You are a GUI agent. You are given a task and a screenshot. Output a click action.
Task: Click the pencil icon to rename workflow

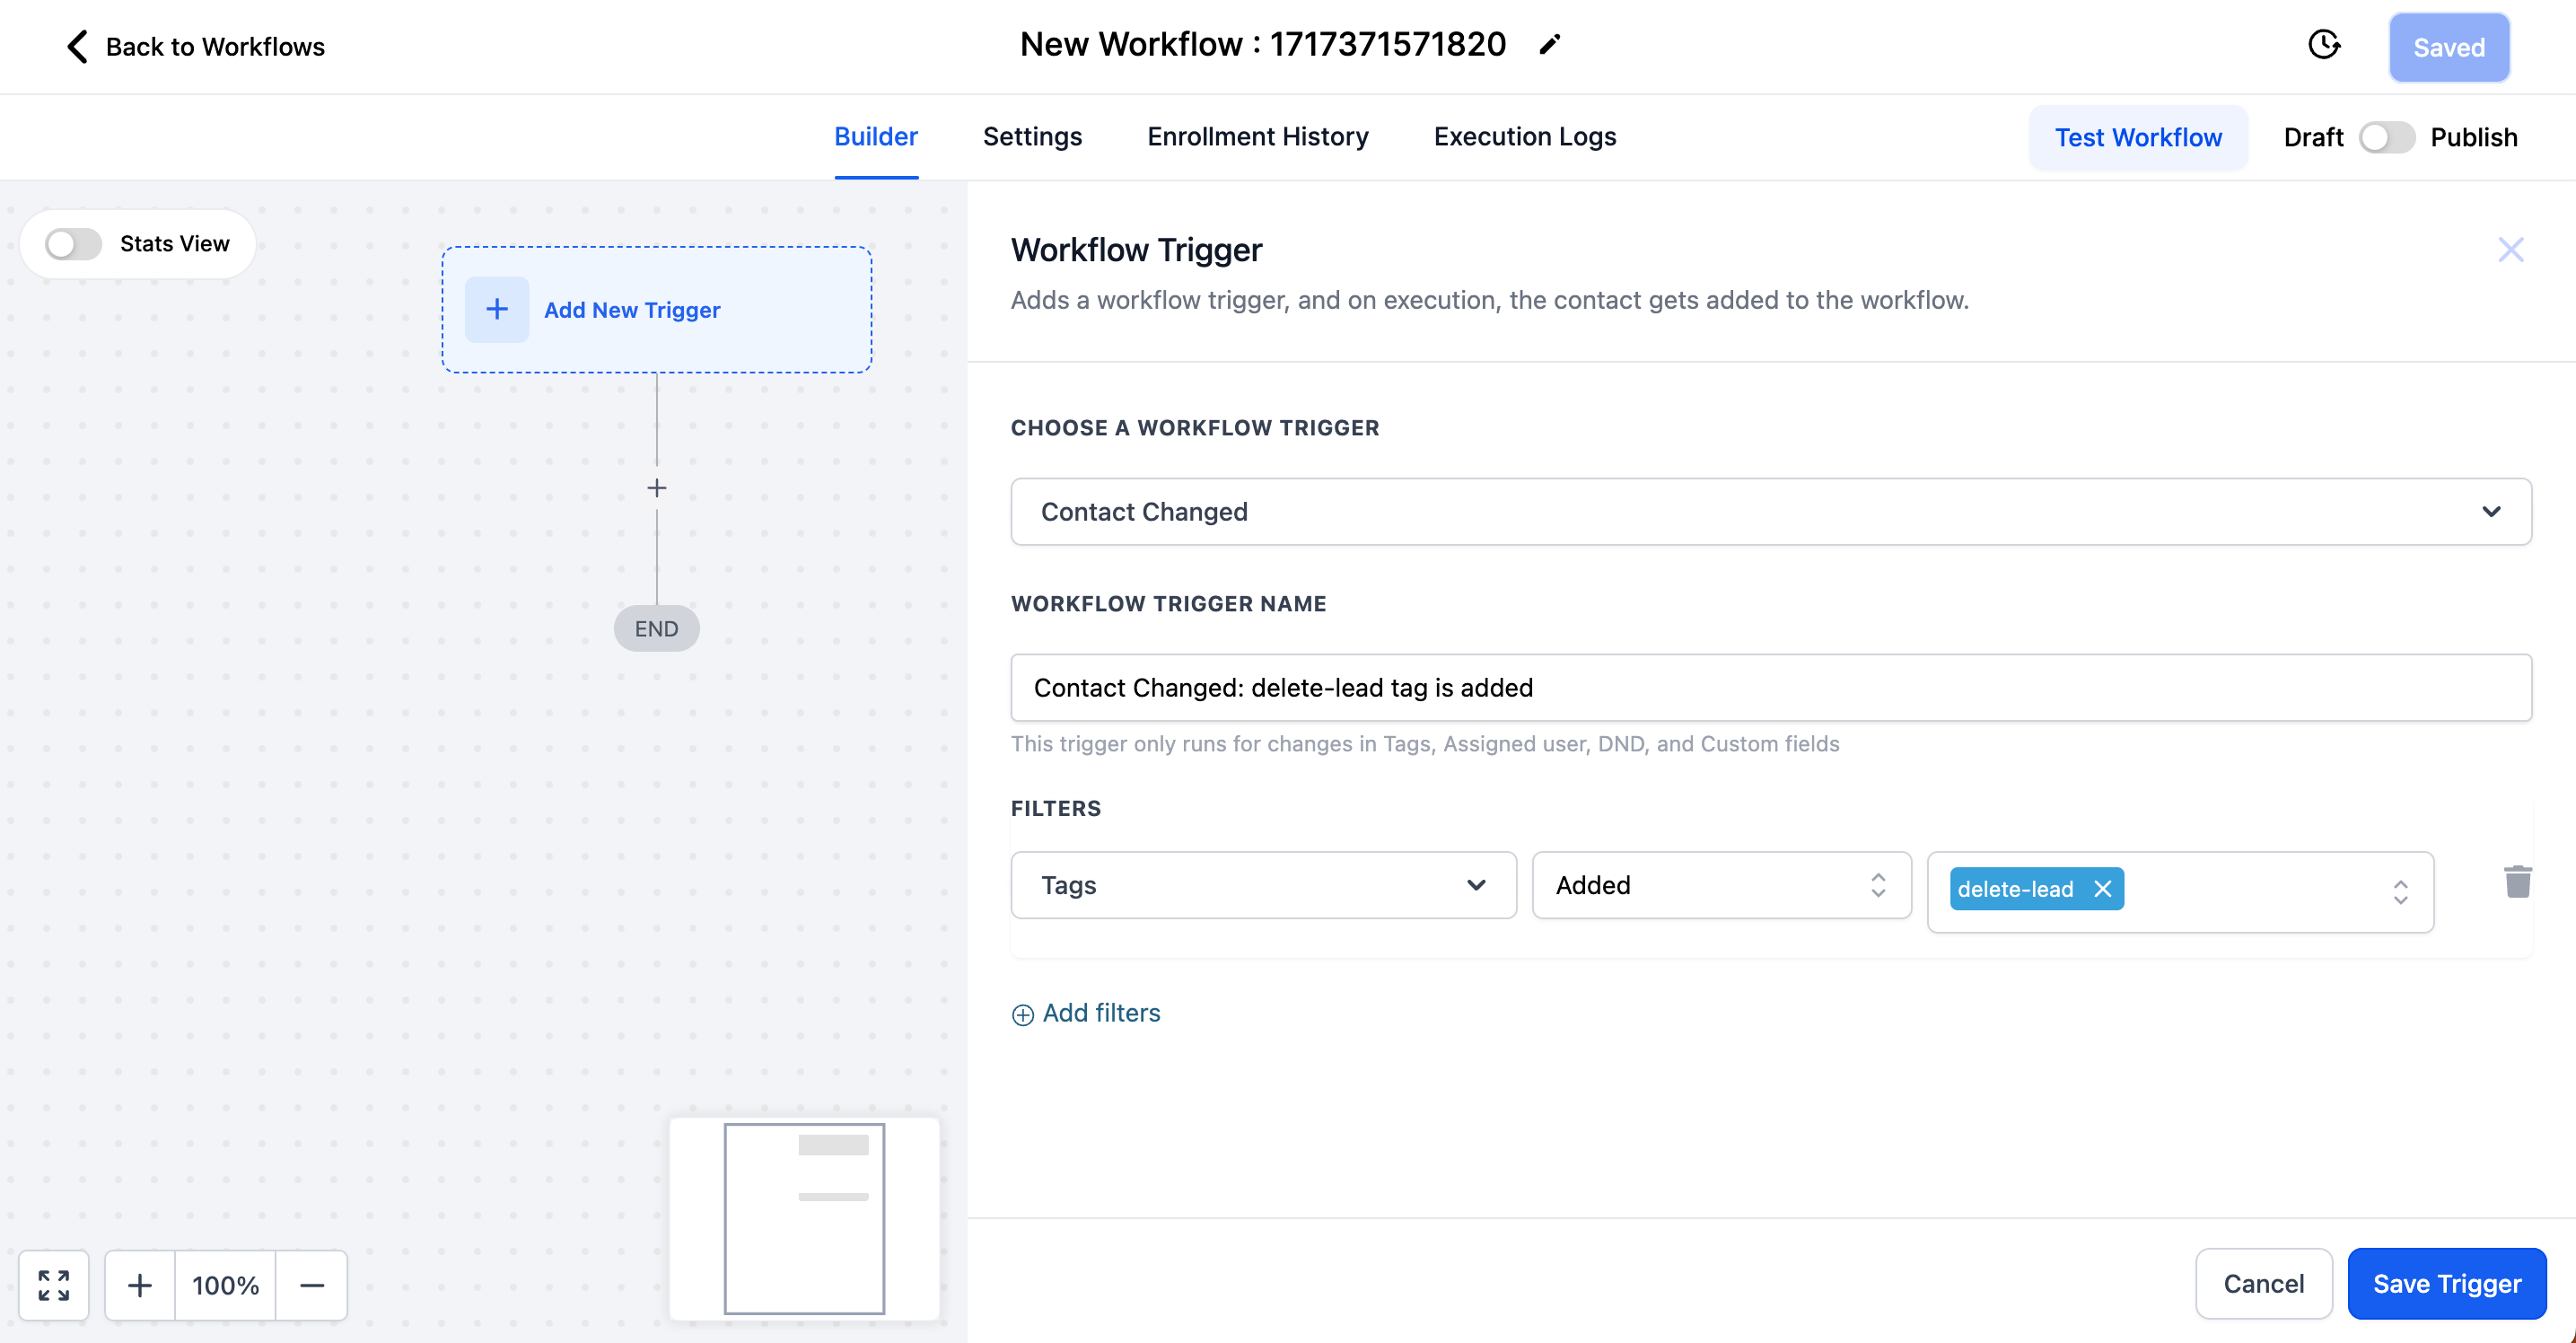(x=1549, y=45)
